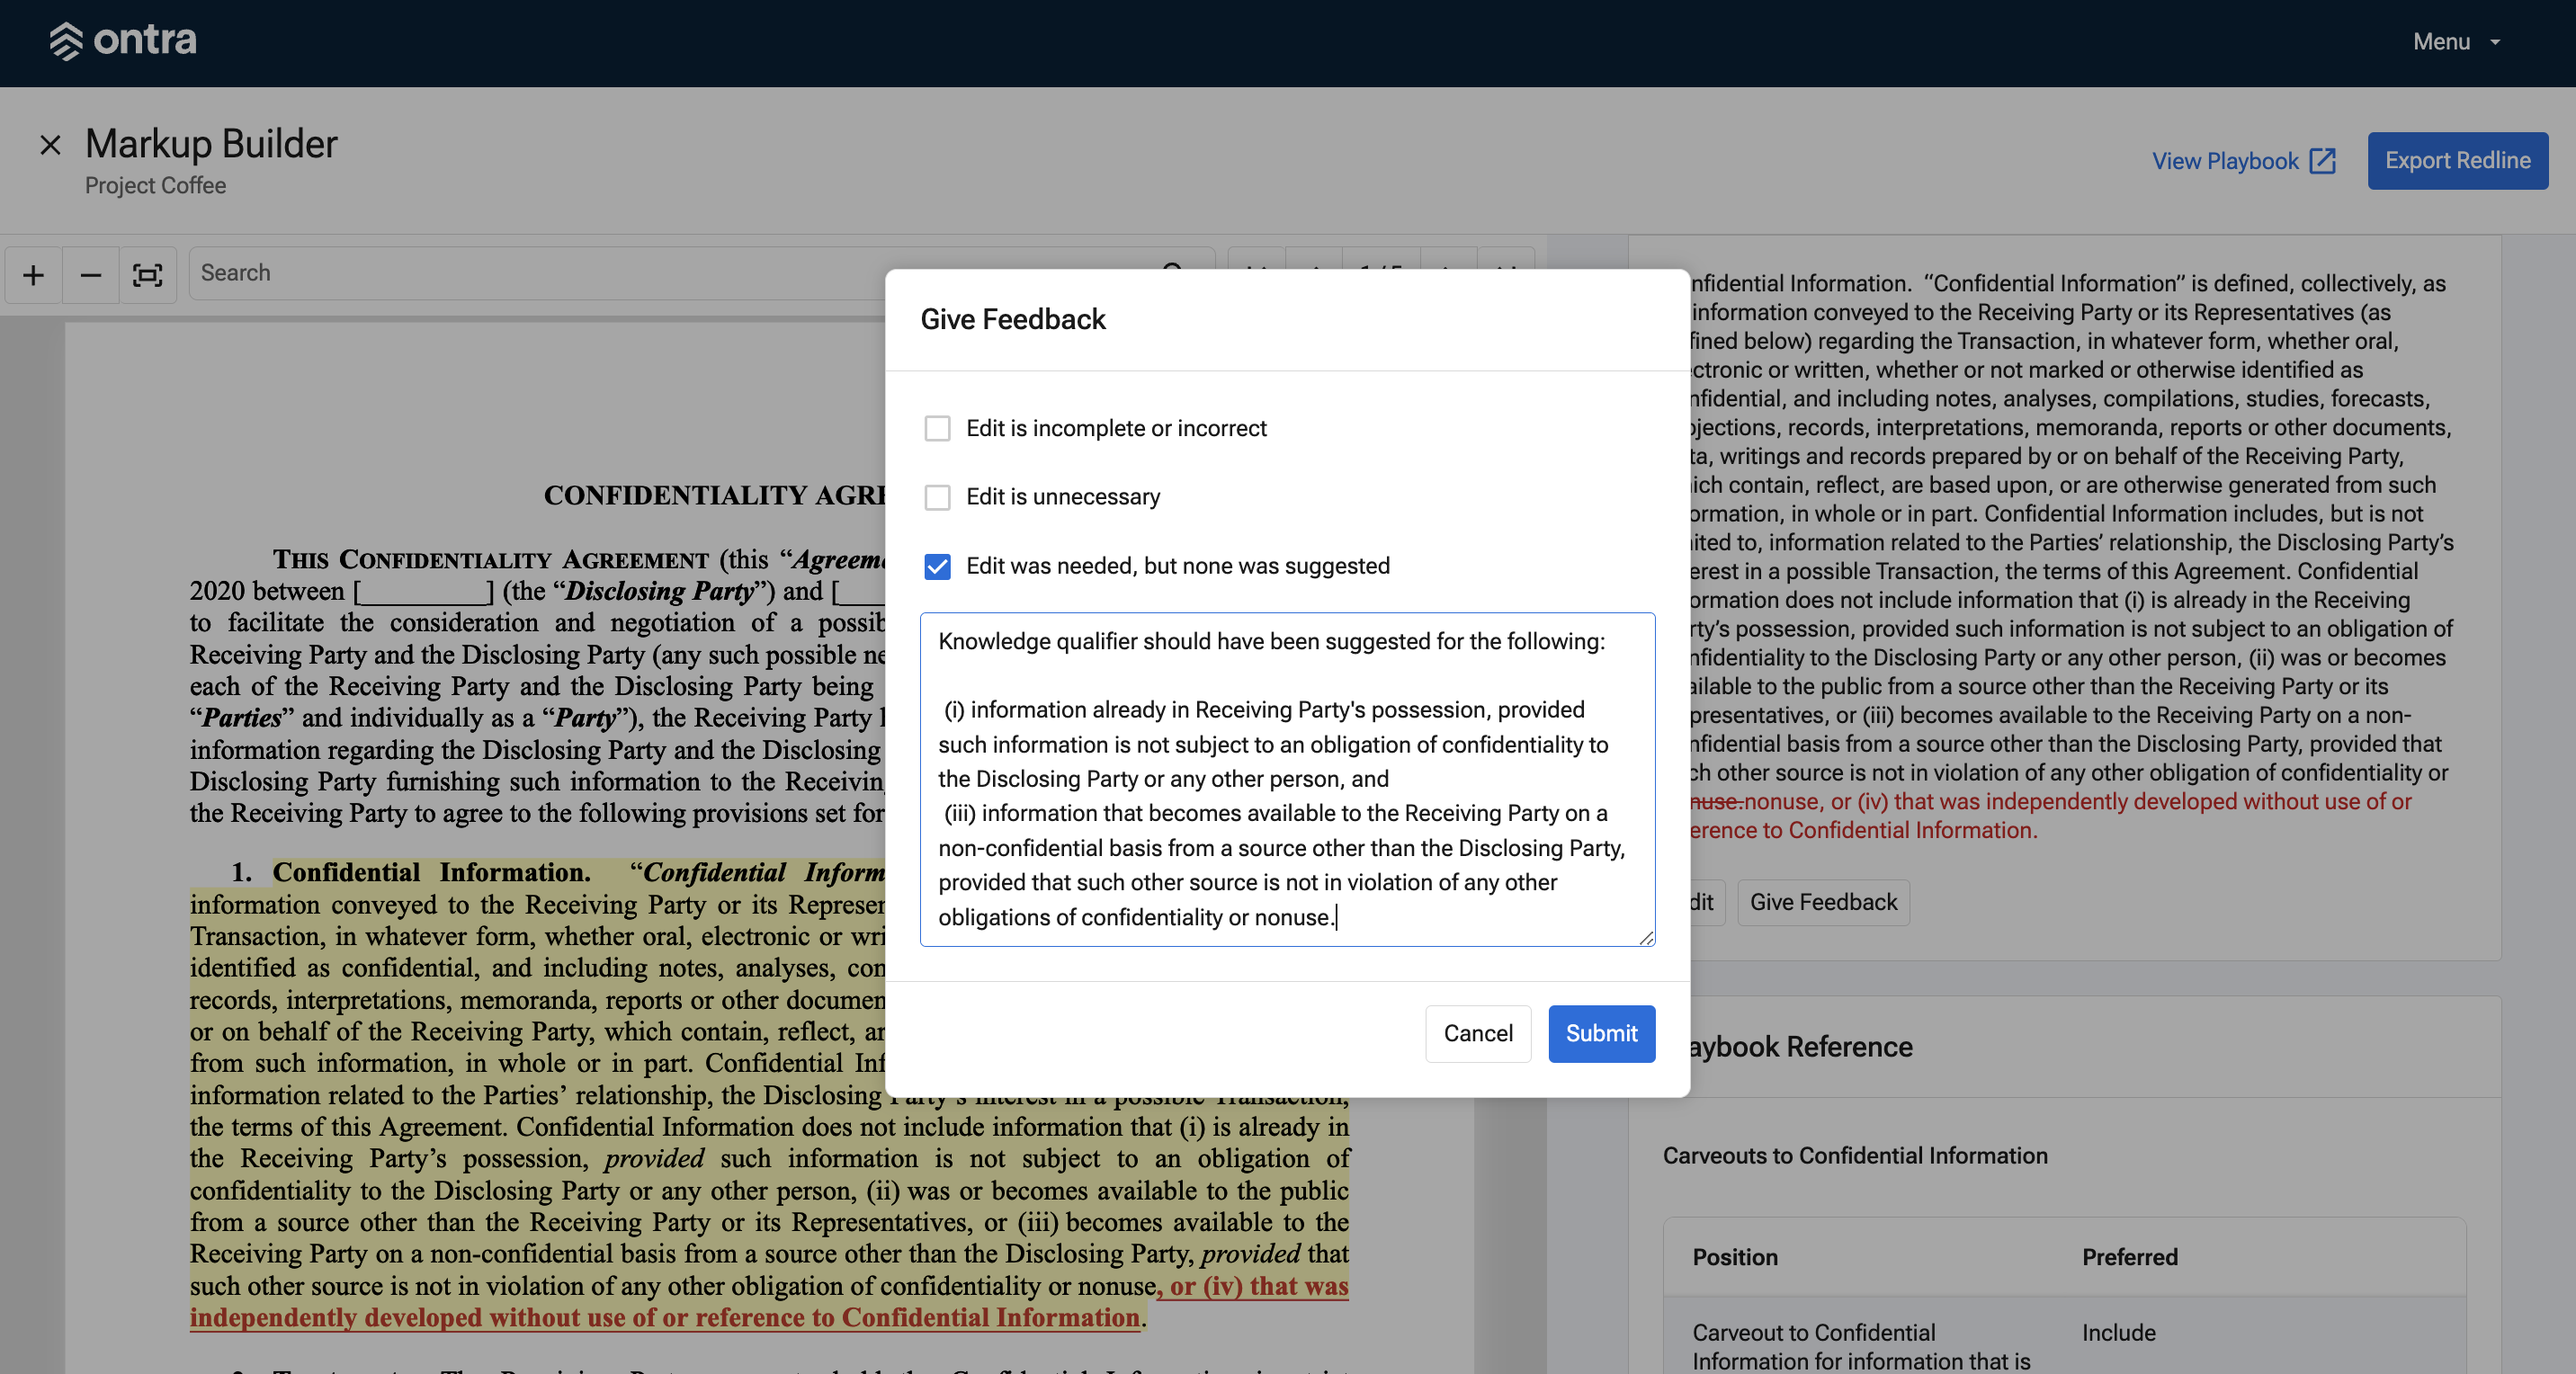The width and height of the screenshot is (2576, 1374).
Task: Uncheck 'Edit was needed, but none was suggested'
Action: coord(937,566)
